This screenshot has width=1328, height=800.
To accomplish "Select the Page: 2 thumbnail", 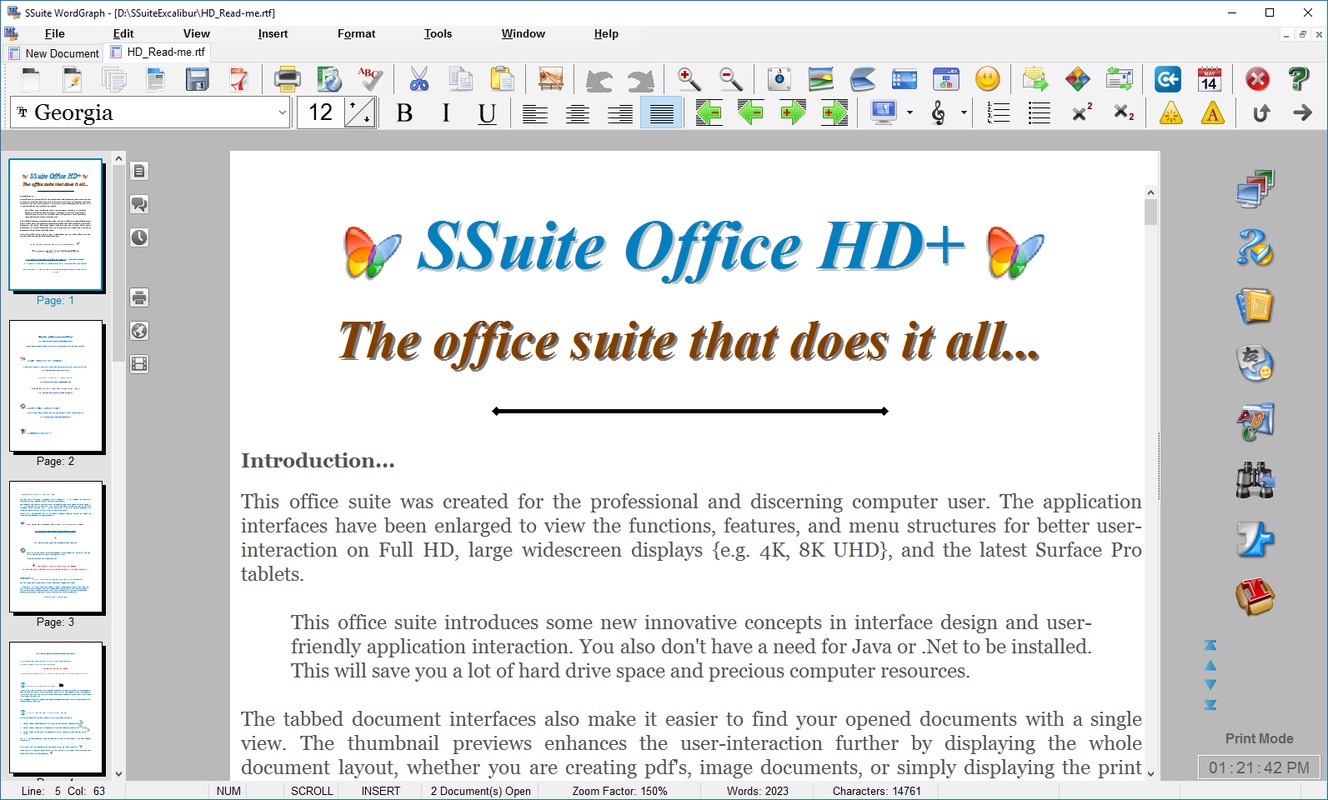I will [x=56, y=386].
